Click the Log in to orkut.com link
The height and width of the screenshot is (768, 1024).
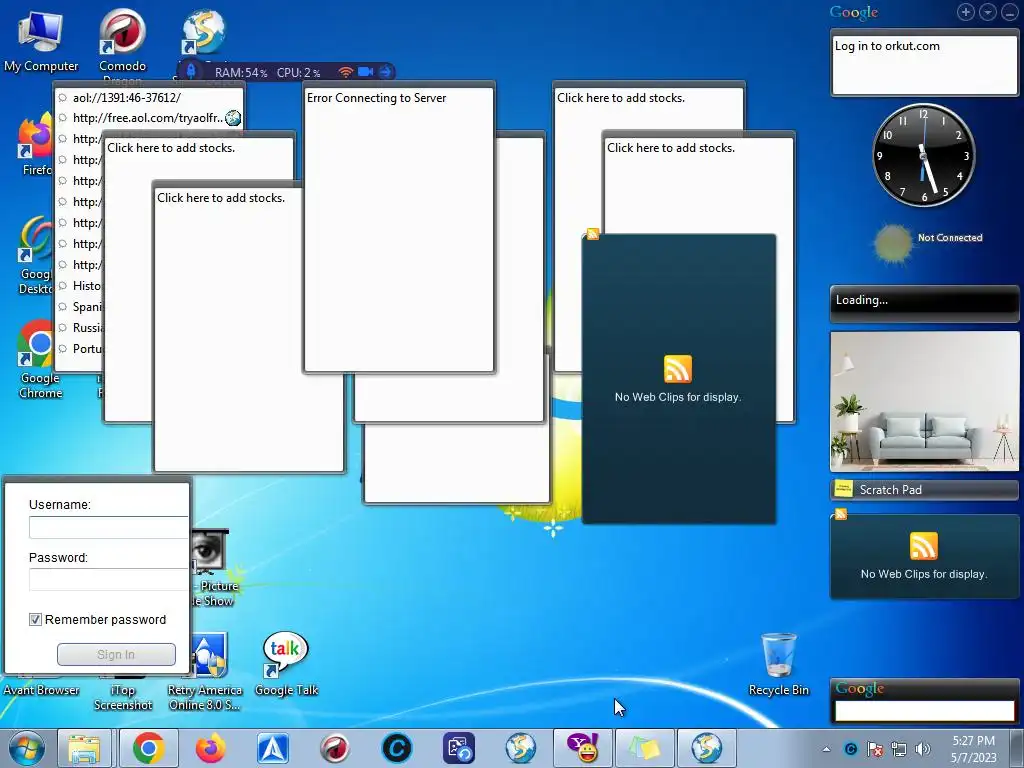tap(887, 46)
